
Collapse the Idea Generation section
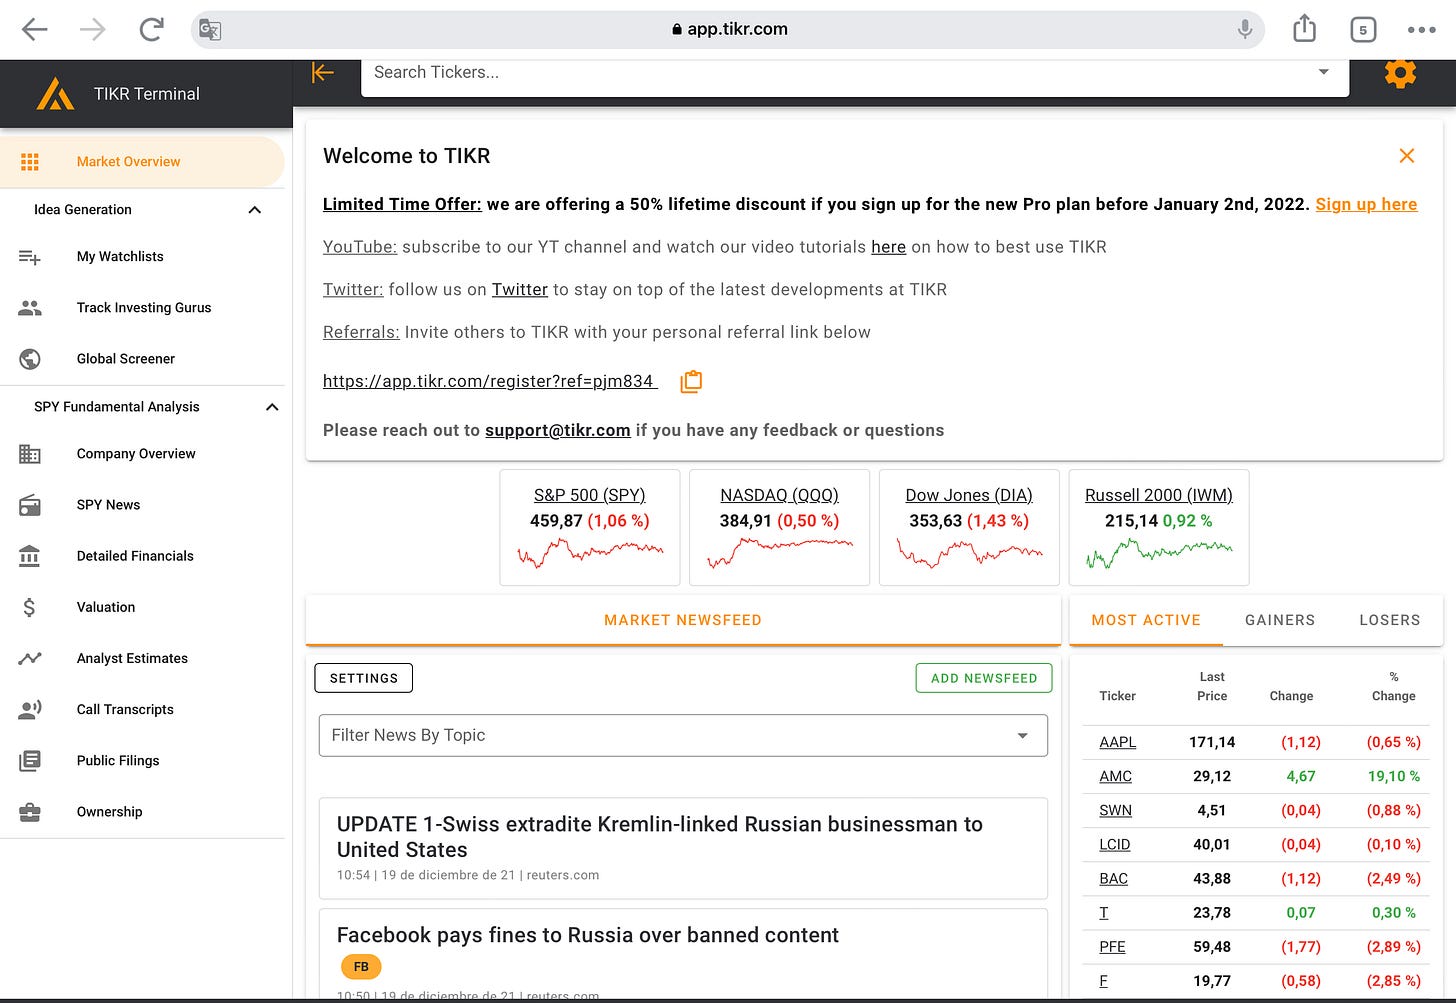(254, 210)
